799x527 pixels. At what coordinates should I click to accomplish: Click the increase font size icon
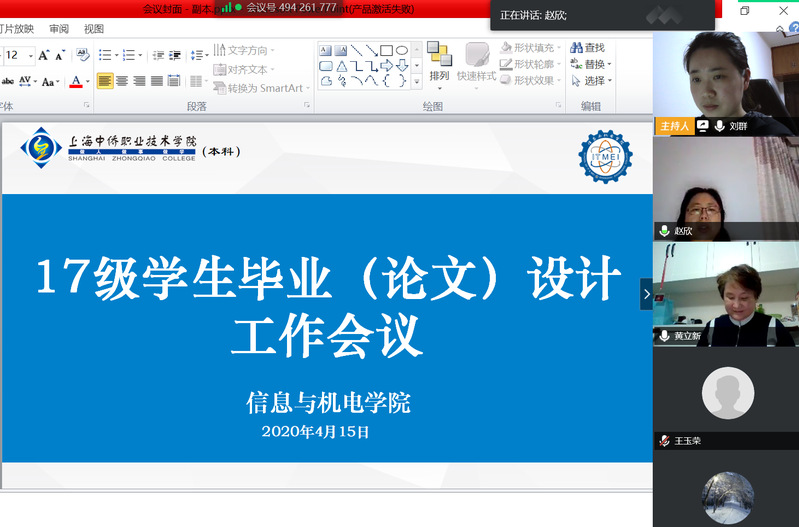(43, 55)
